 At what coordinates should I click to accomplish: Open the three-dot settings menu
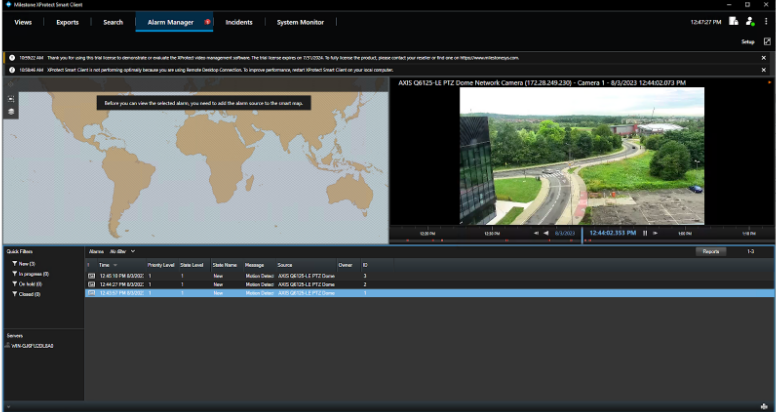[x=766, y=21]
